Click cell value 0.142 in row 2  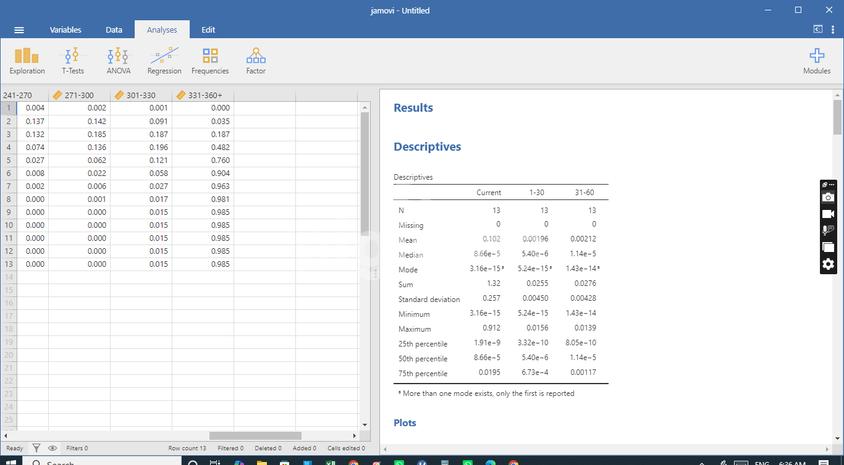tap(79, 122)
